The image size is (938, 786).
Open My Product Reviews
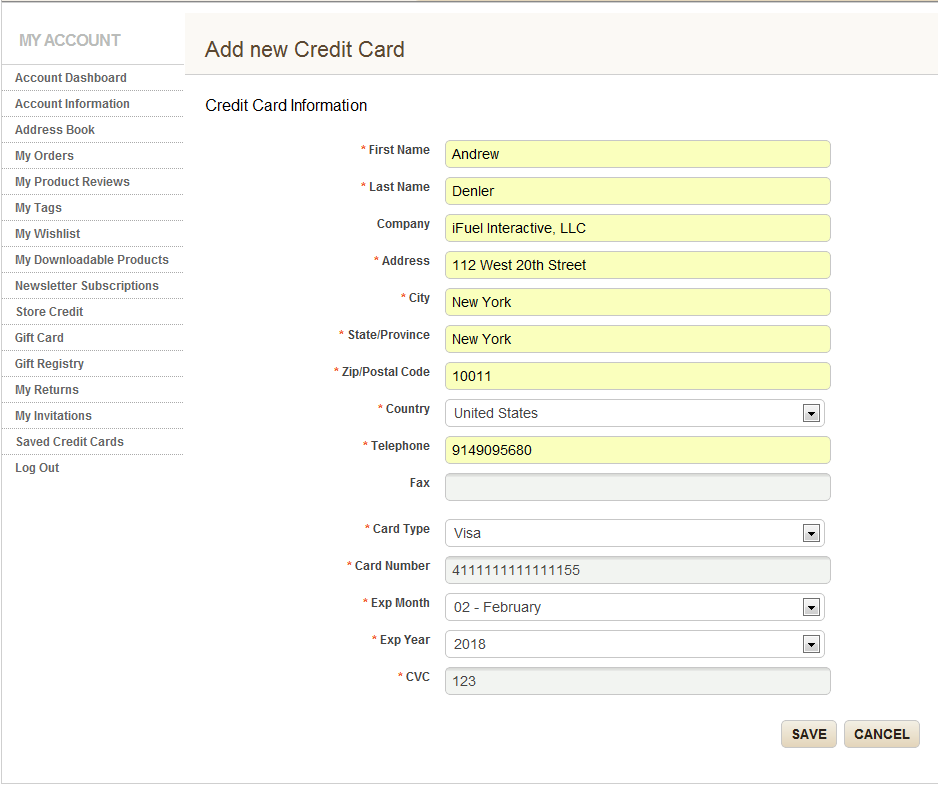click(72, 182)
